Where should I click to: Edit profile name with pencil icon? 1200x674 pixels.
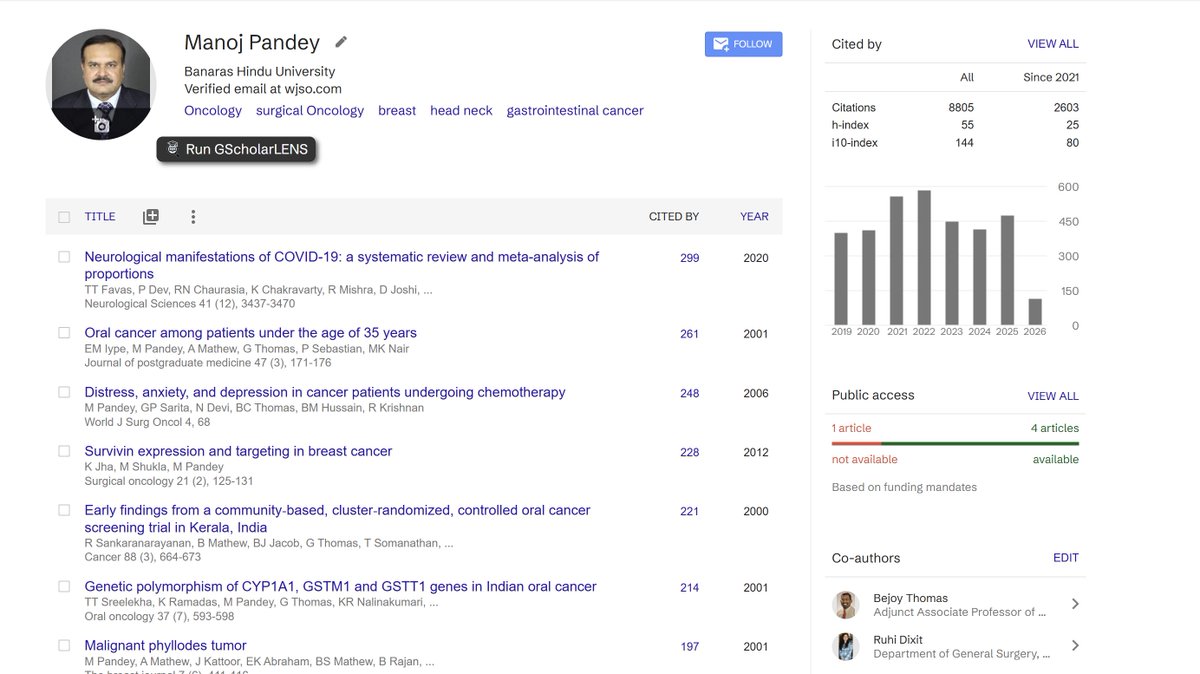[x=341, y=42]
